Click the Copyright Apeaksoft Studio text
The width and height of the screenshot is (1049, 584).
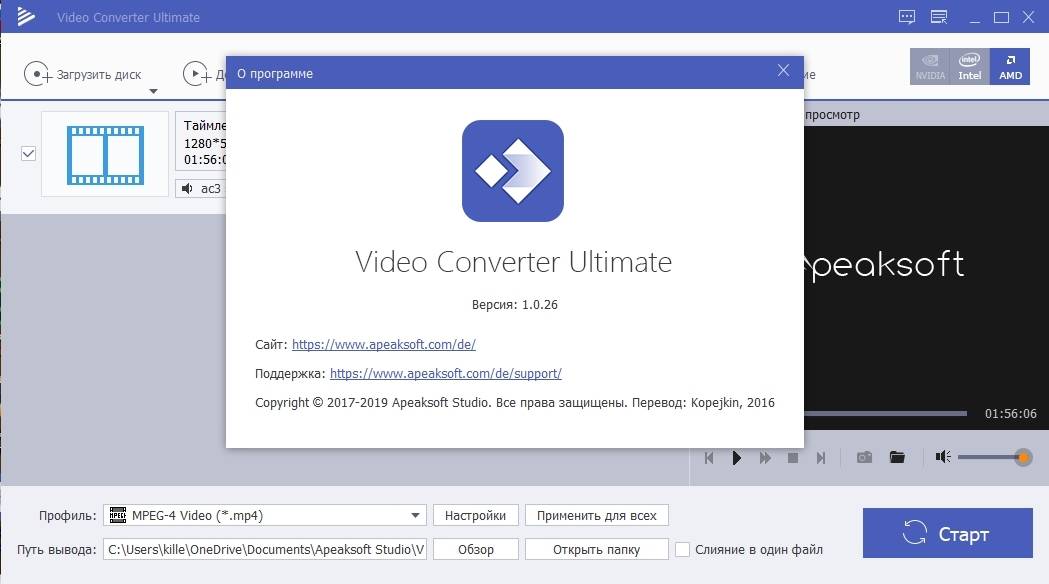point(514,403)
